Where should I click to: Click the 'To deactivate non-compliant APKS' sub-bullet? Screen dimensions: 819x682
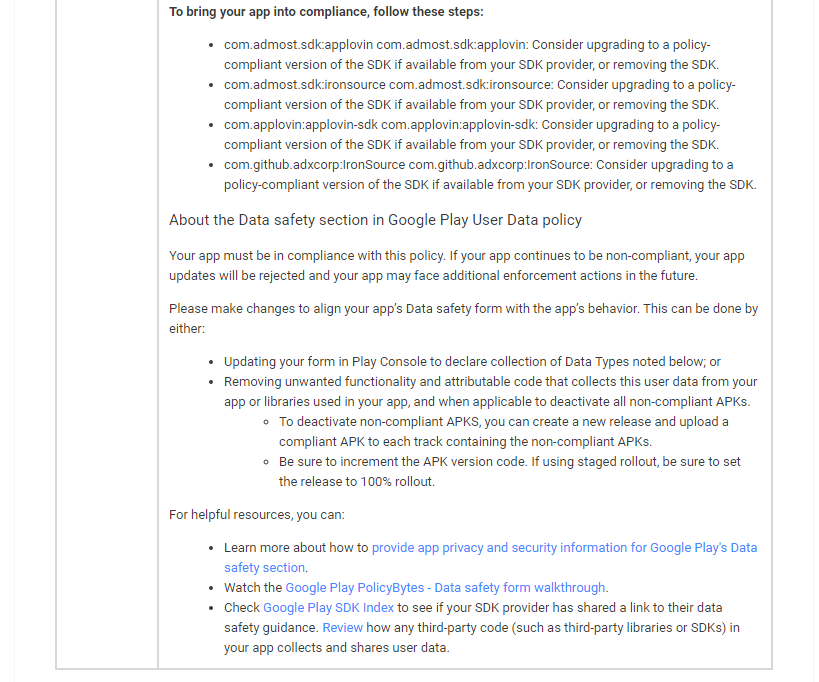click(504, 431)
